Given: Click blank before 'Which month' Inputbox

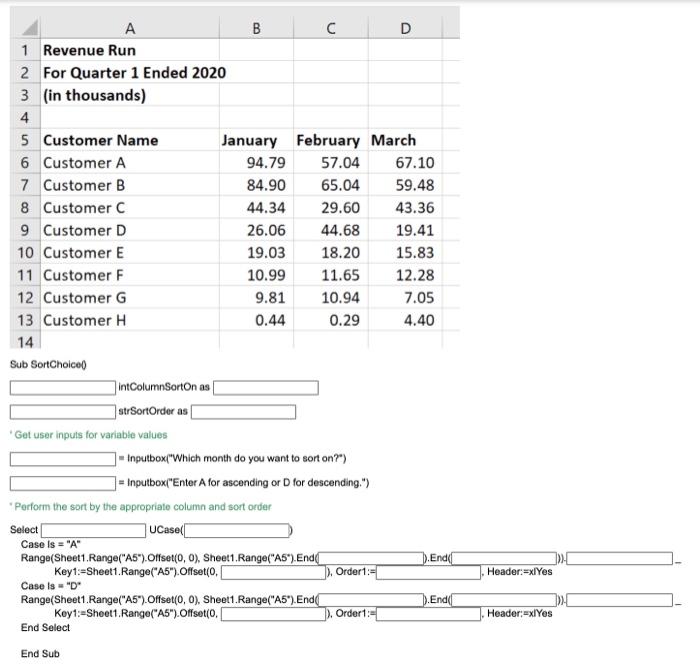Looking at the screenshot, I should [x=62, y=459].
